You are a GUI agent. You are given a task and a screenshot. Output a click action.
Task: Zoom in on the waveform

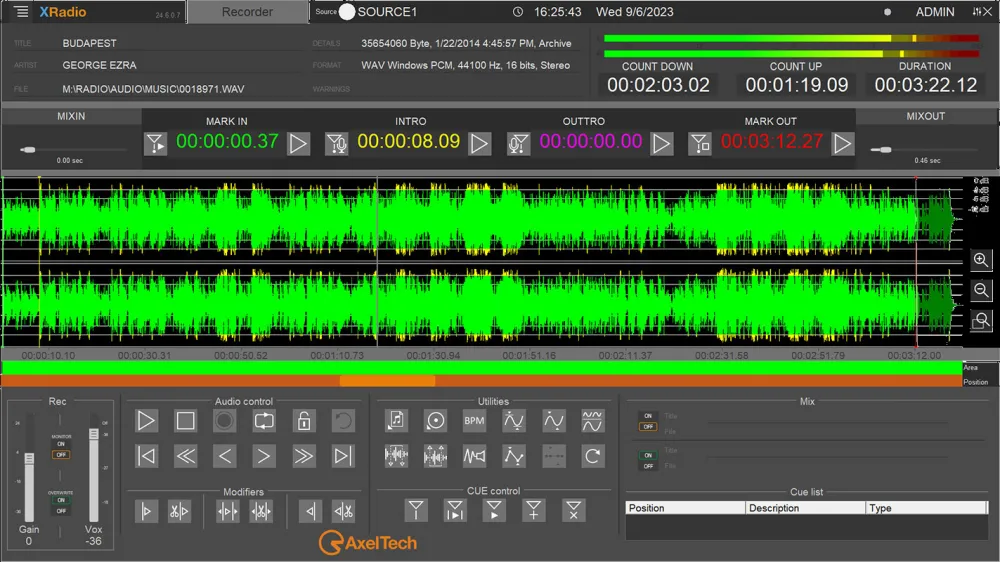[981, 260]
